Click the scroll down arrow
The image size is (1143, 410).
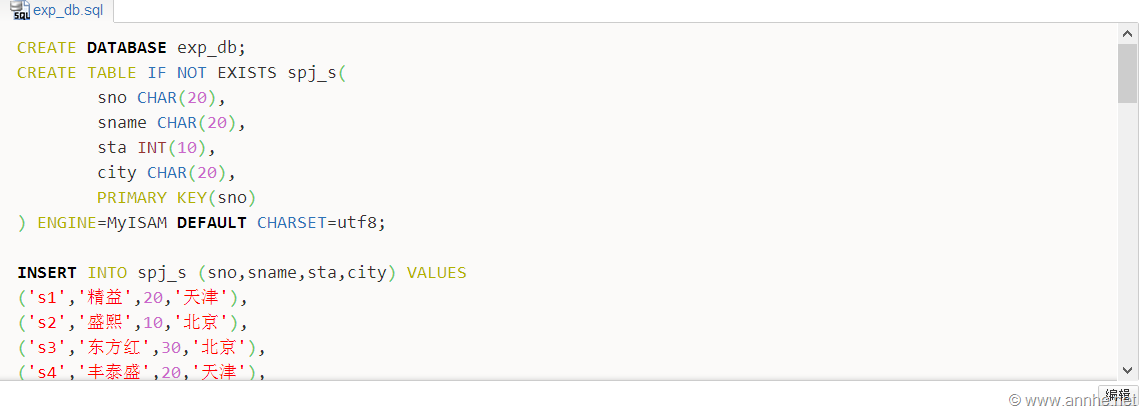pos(1127,369)
